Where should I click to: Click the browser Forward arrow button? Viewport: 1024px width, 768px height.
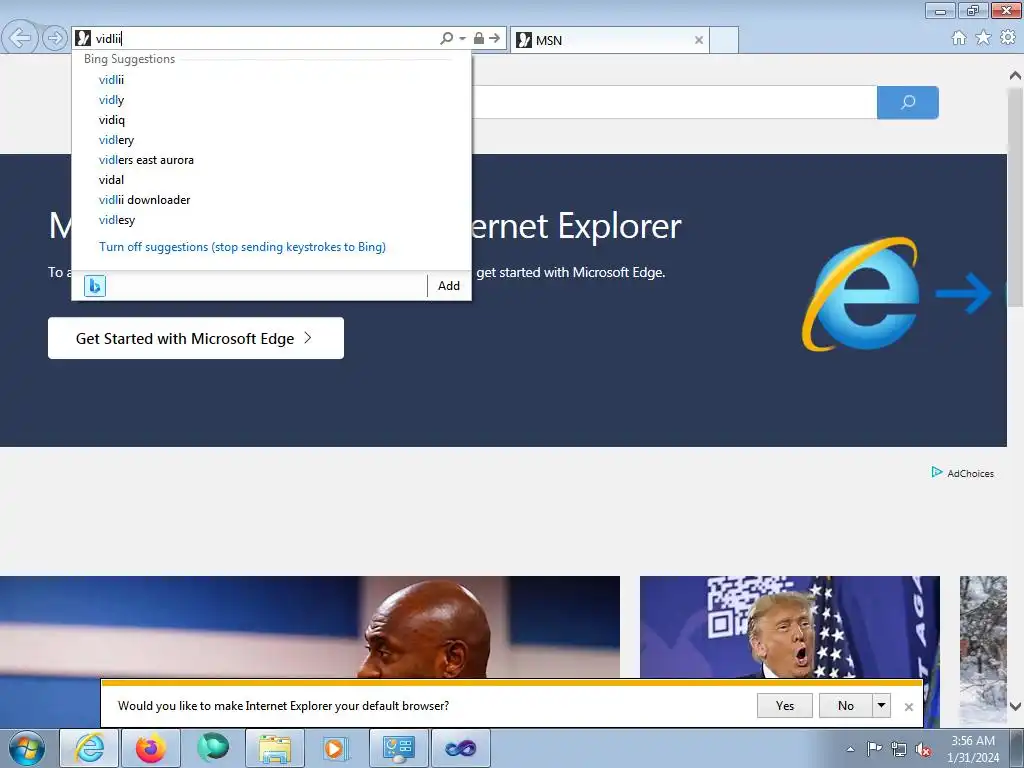point(55,38)
